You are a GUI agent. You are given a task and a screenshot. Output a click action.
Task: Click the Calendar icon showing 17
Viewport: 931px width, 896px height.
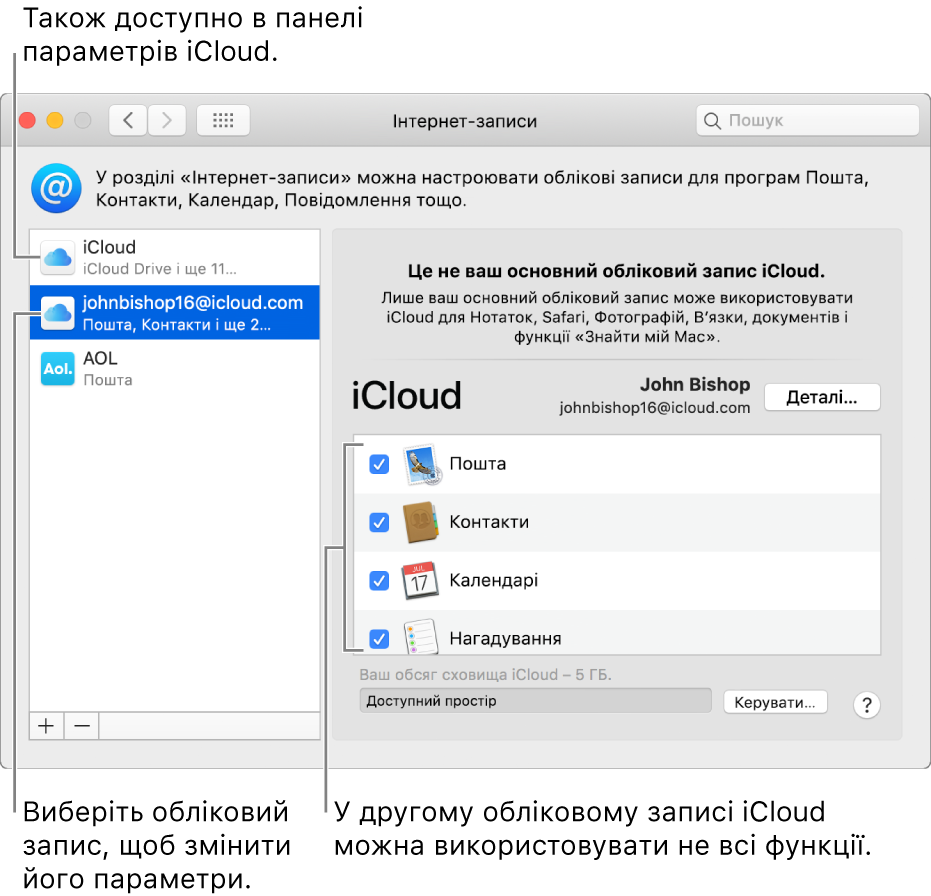[x=420, y=580]
